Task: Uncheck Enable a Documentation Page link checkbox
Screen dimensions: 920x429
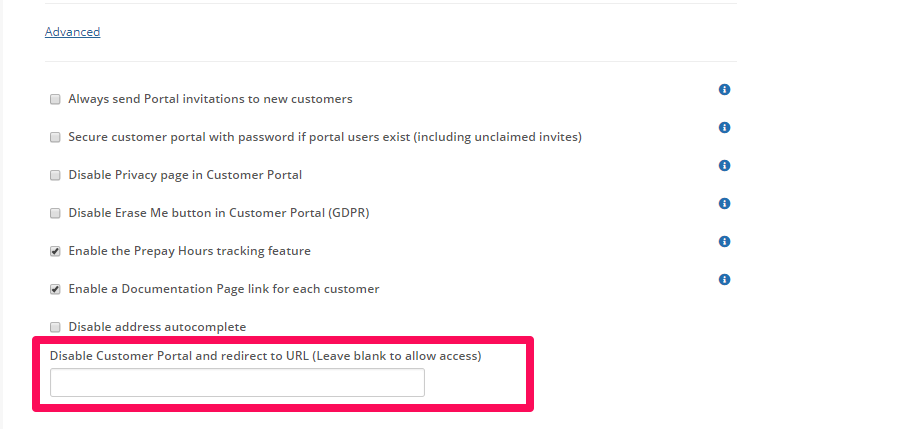Action: (55, 290)
